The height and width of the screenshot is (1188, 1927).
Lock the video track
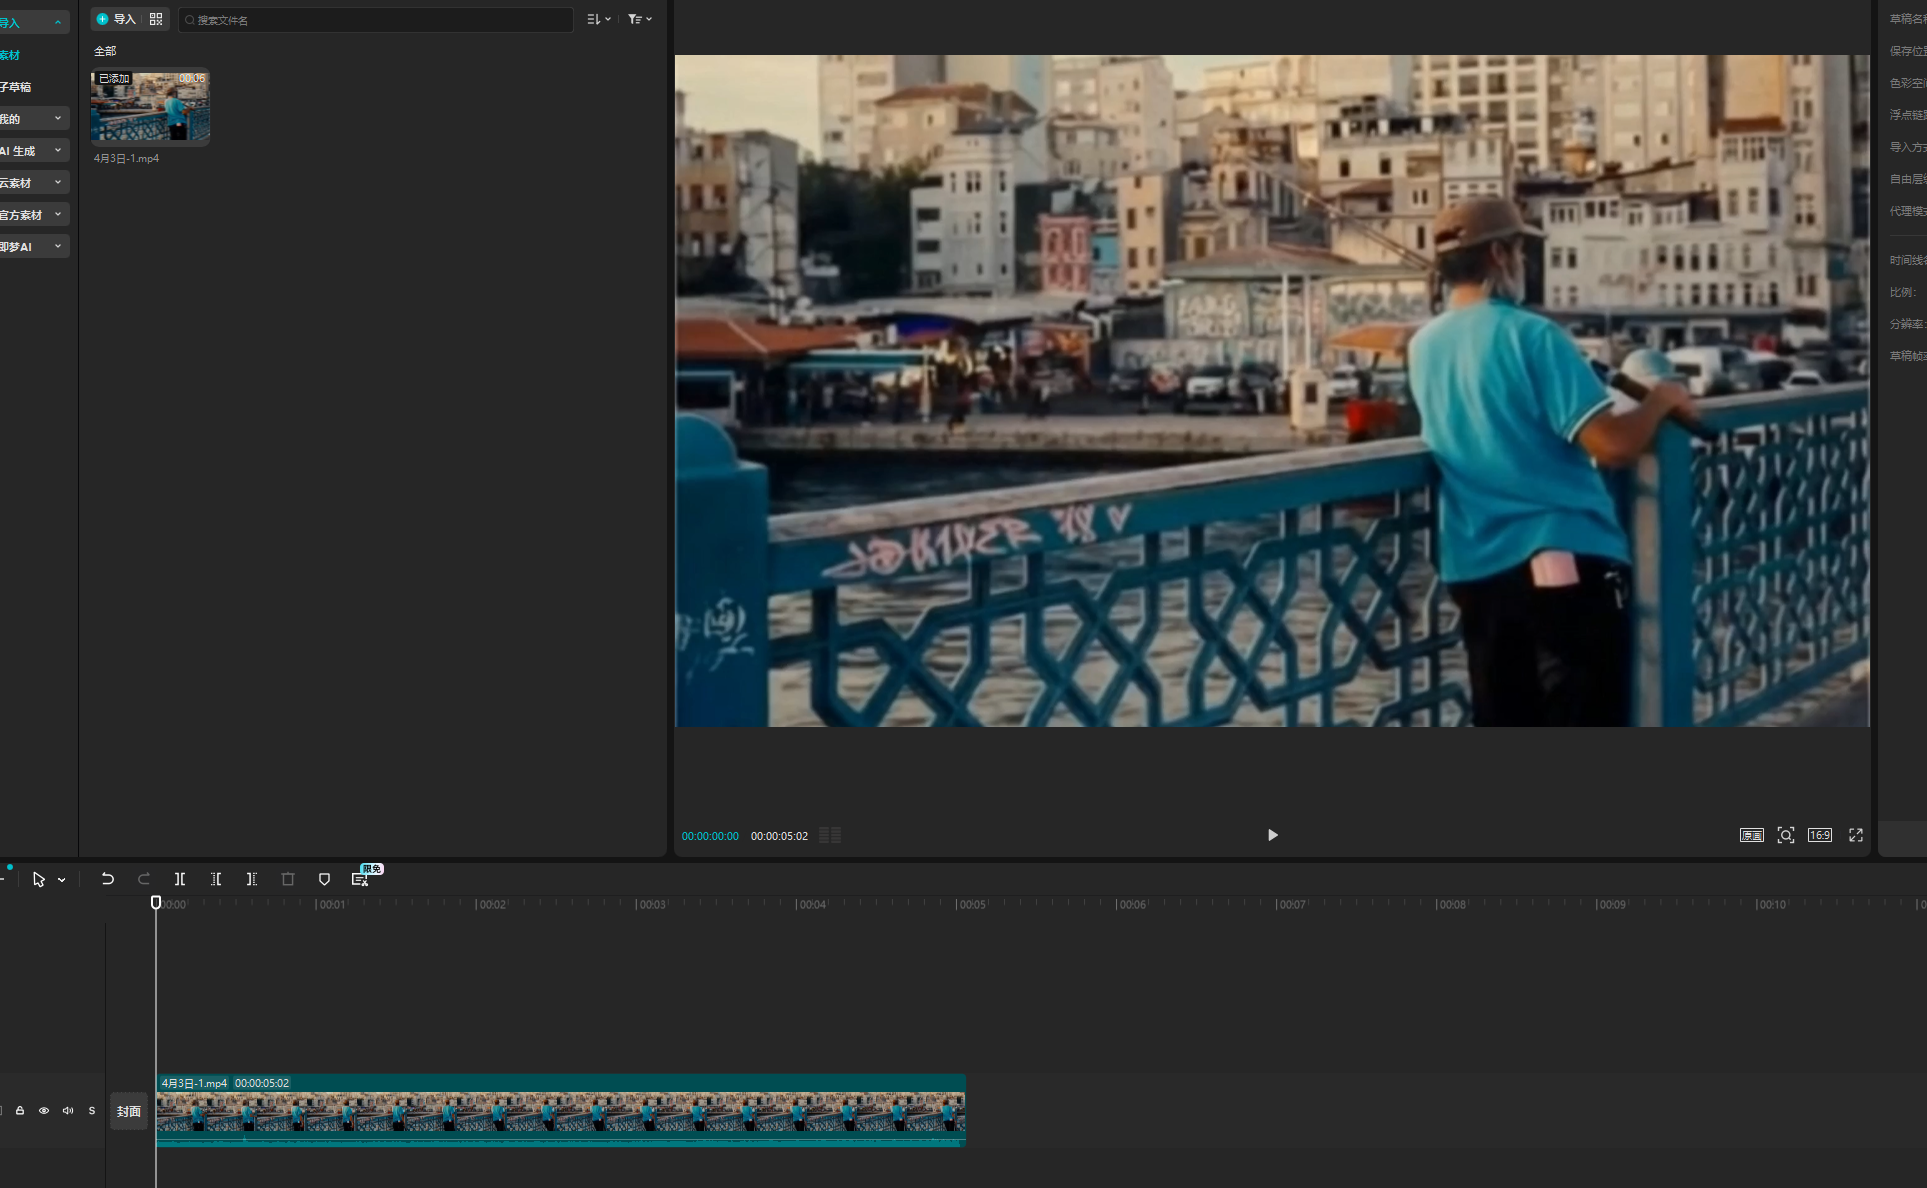click(20, 1111)
